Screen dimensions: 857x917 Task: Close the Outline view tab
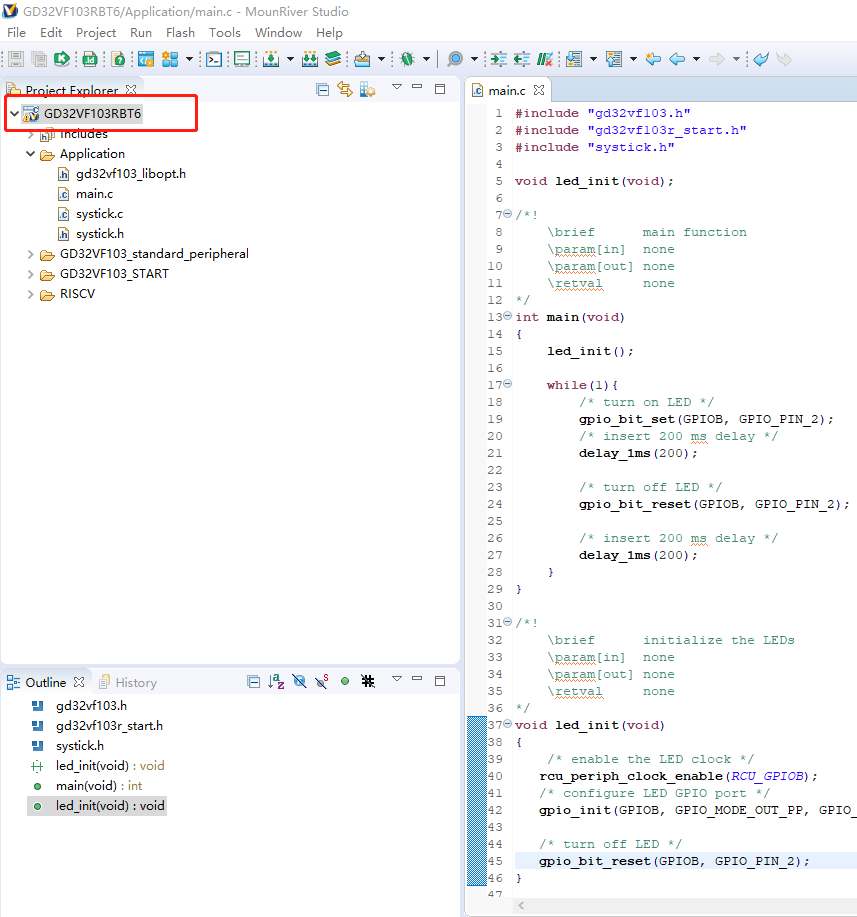pyautogui.click(x=79, y=682)
